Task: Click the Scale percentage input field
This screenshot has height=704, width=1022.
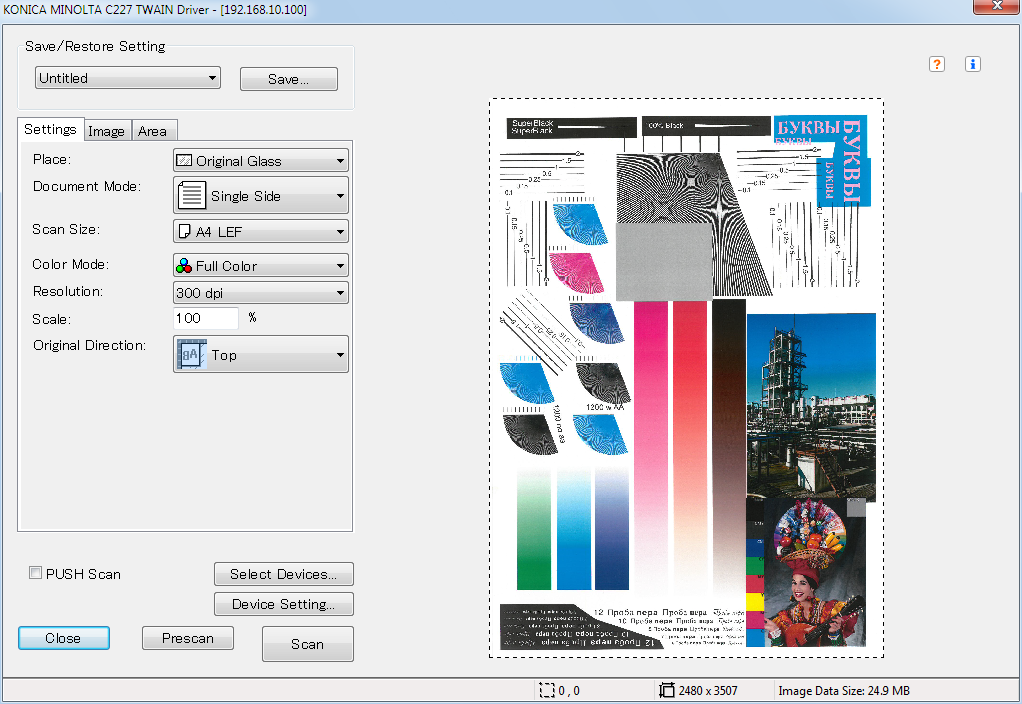Action: [x=206, y=318]
